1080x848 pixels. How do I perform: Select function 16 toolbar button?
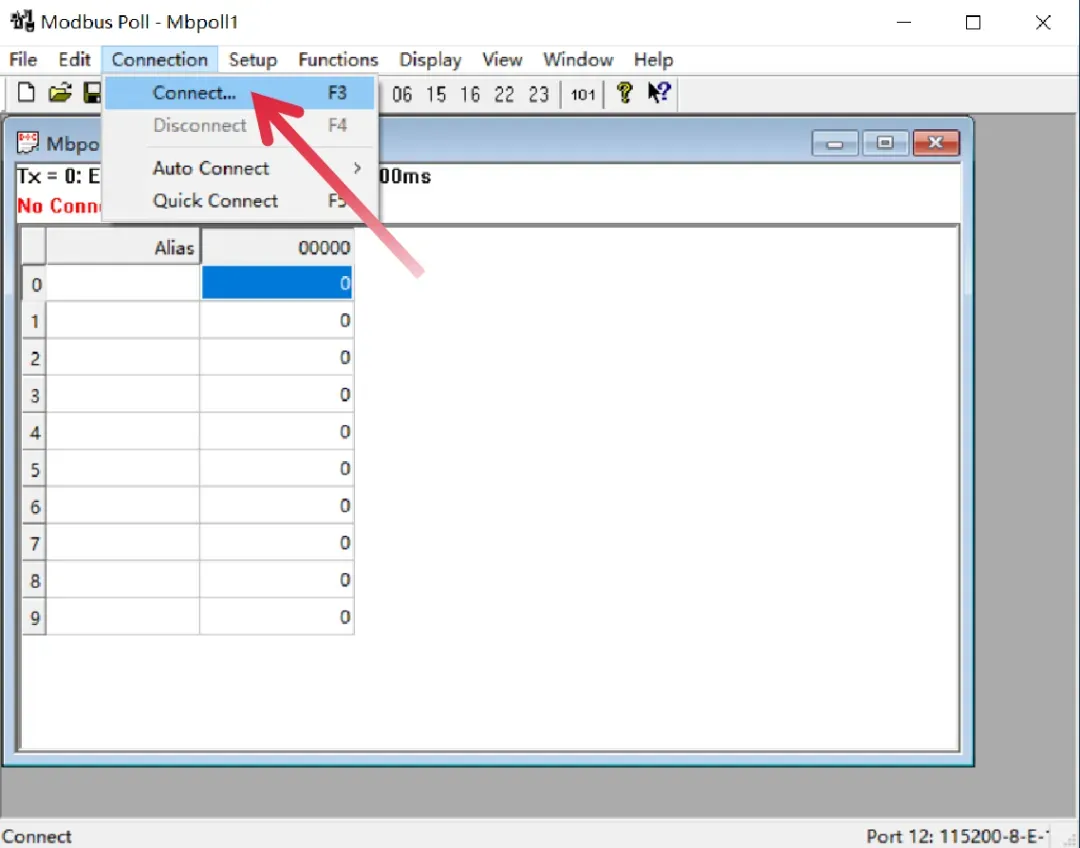point(470,94)
